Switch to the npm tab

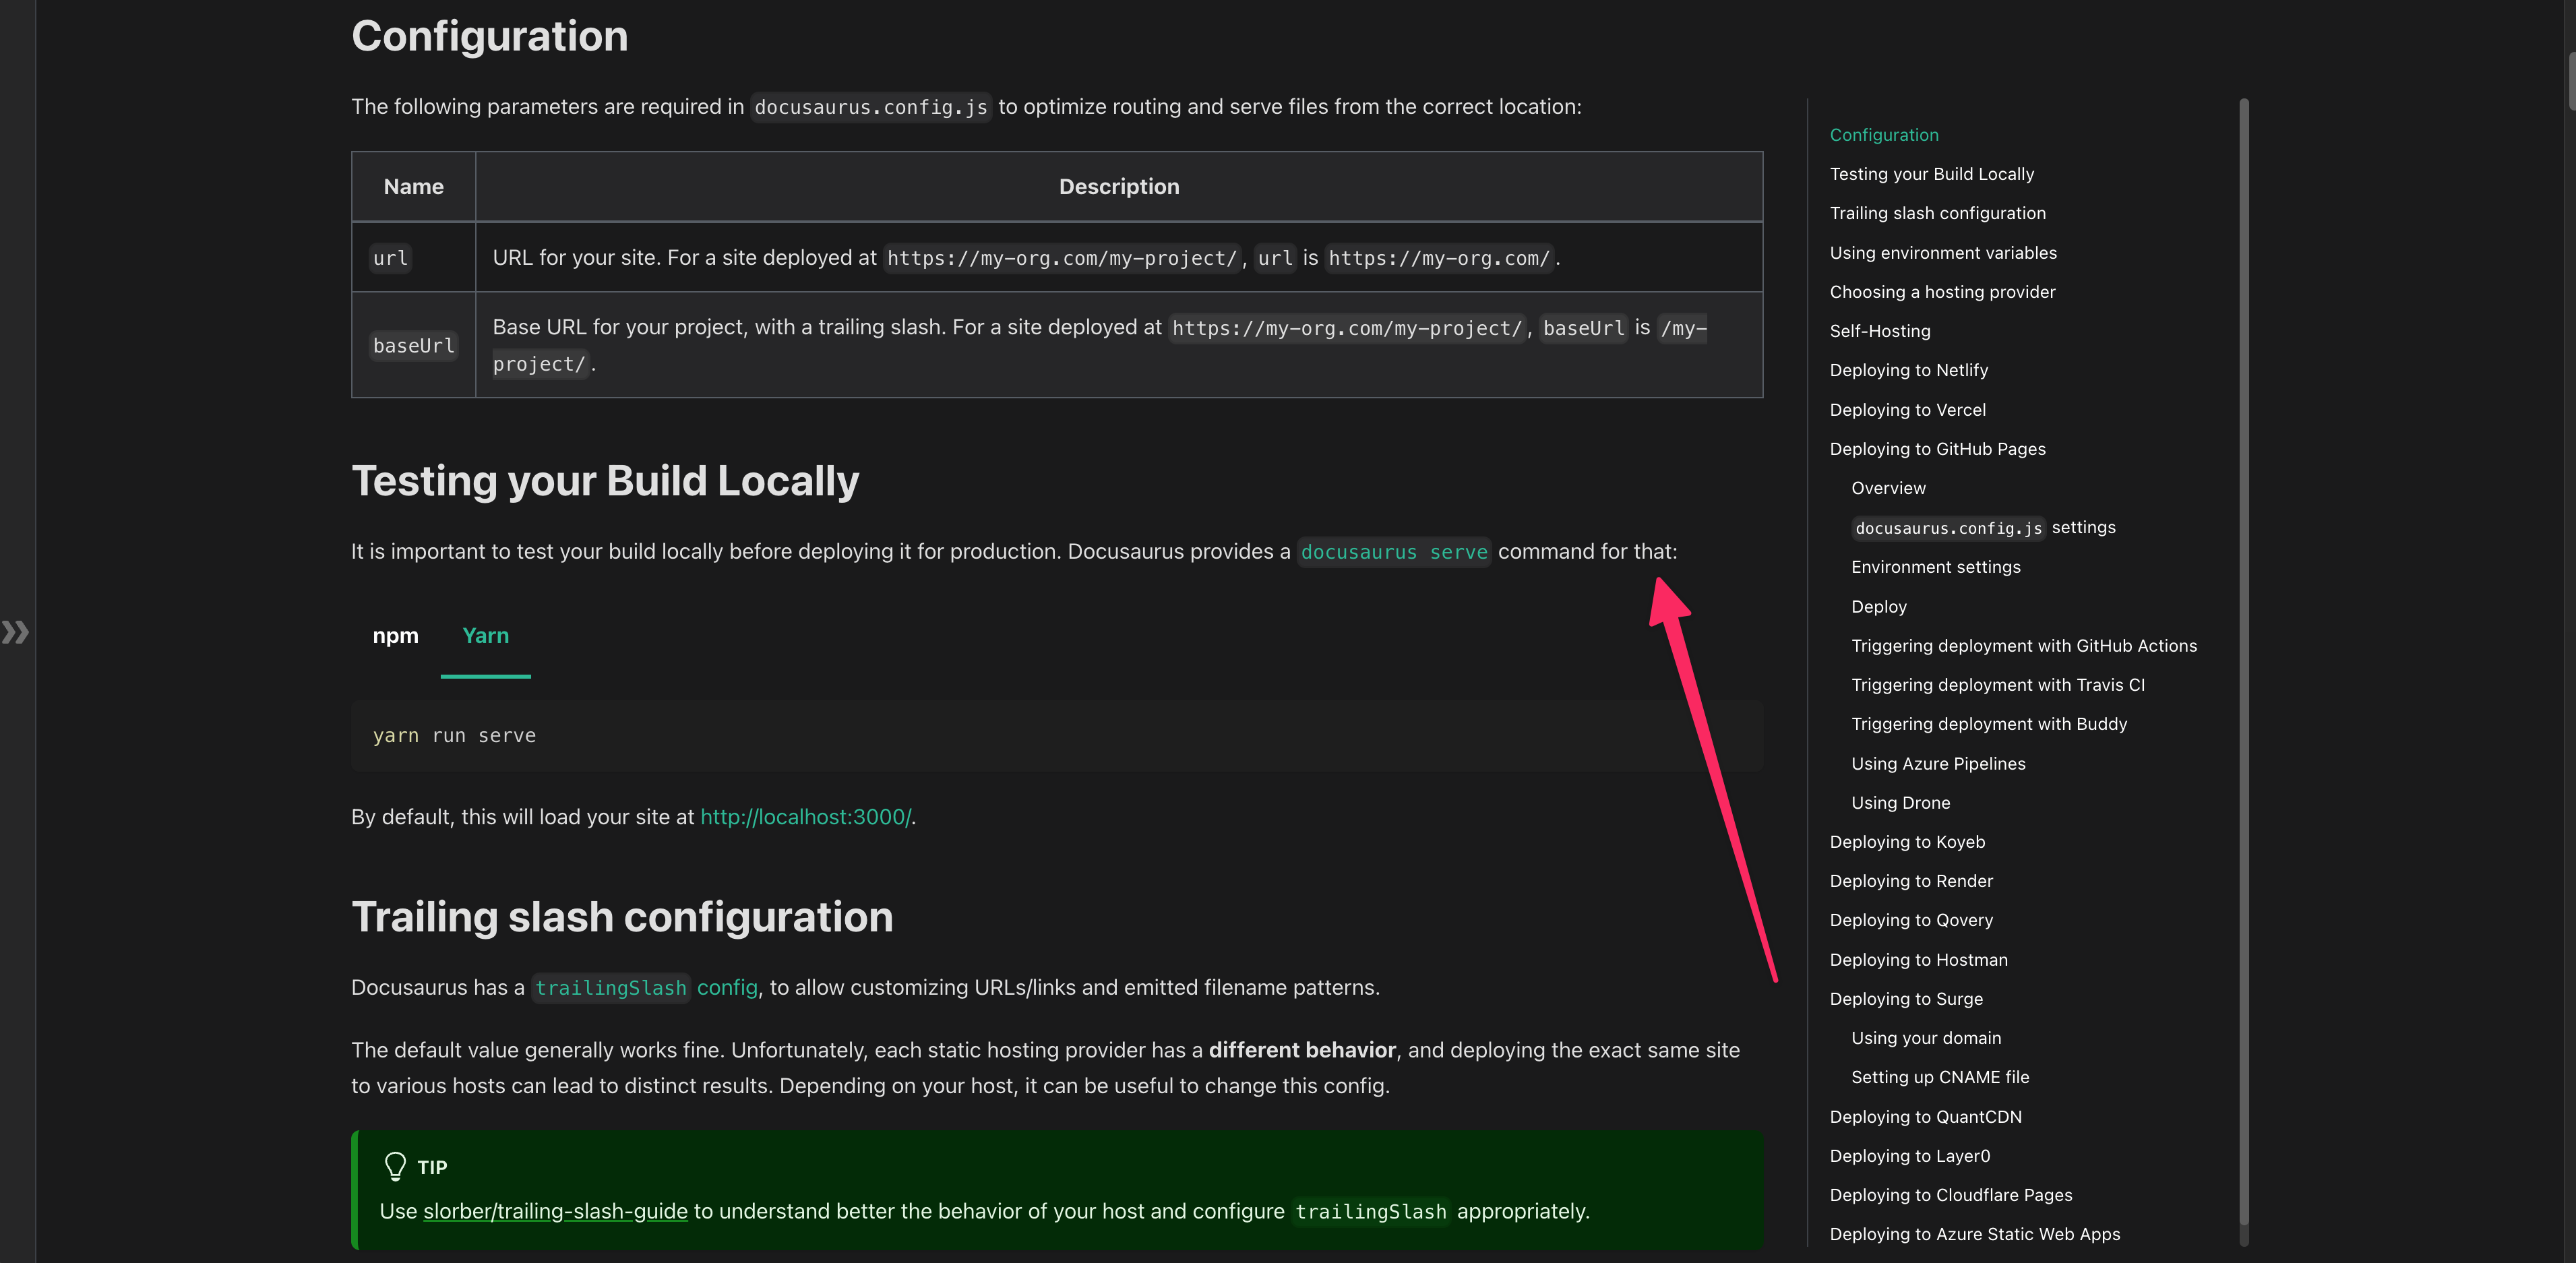[x=395, y=636]
